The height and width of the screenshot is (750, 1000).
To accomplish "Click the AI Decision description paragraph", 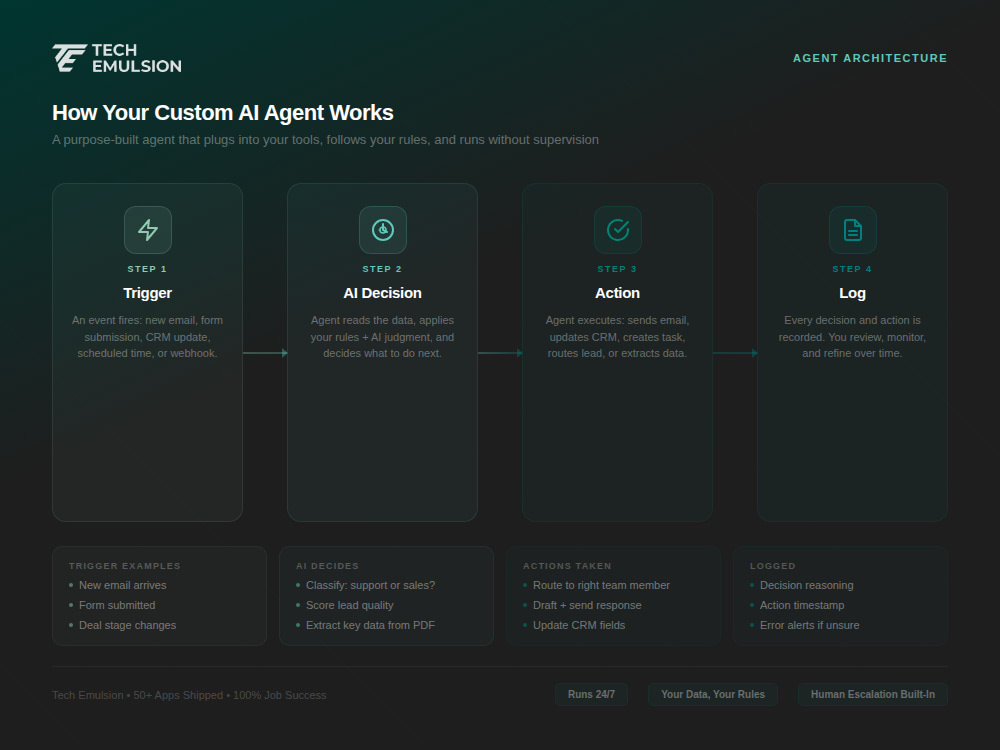I will 383,337.
